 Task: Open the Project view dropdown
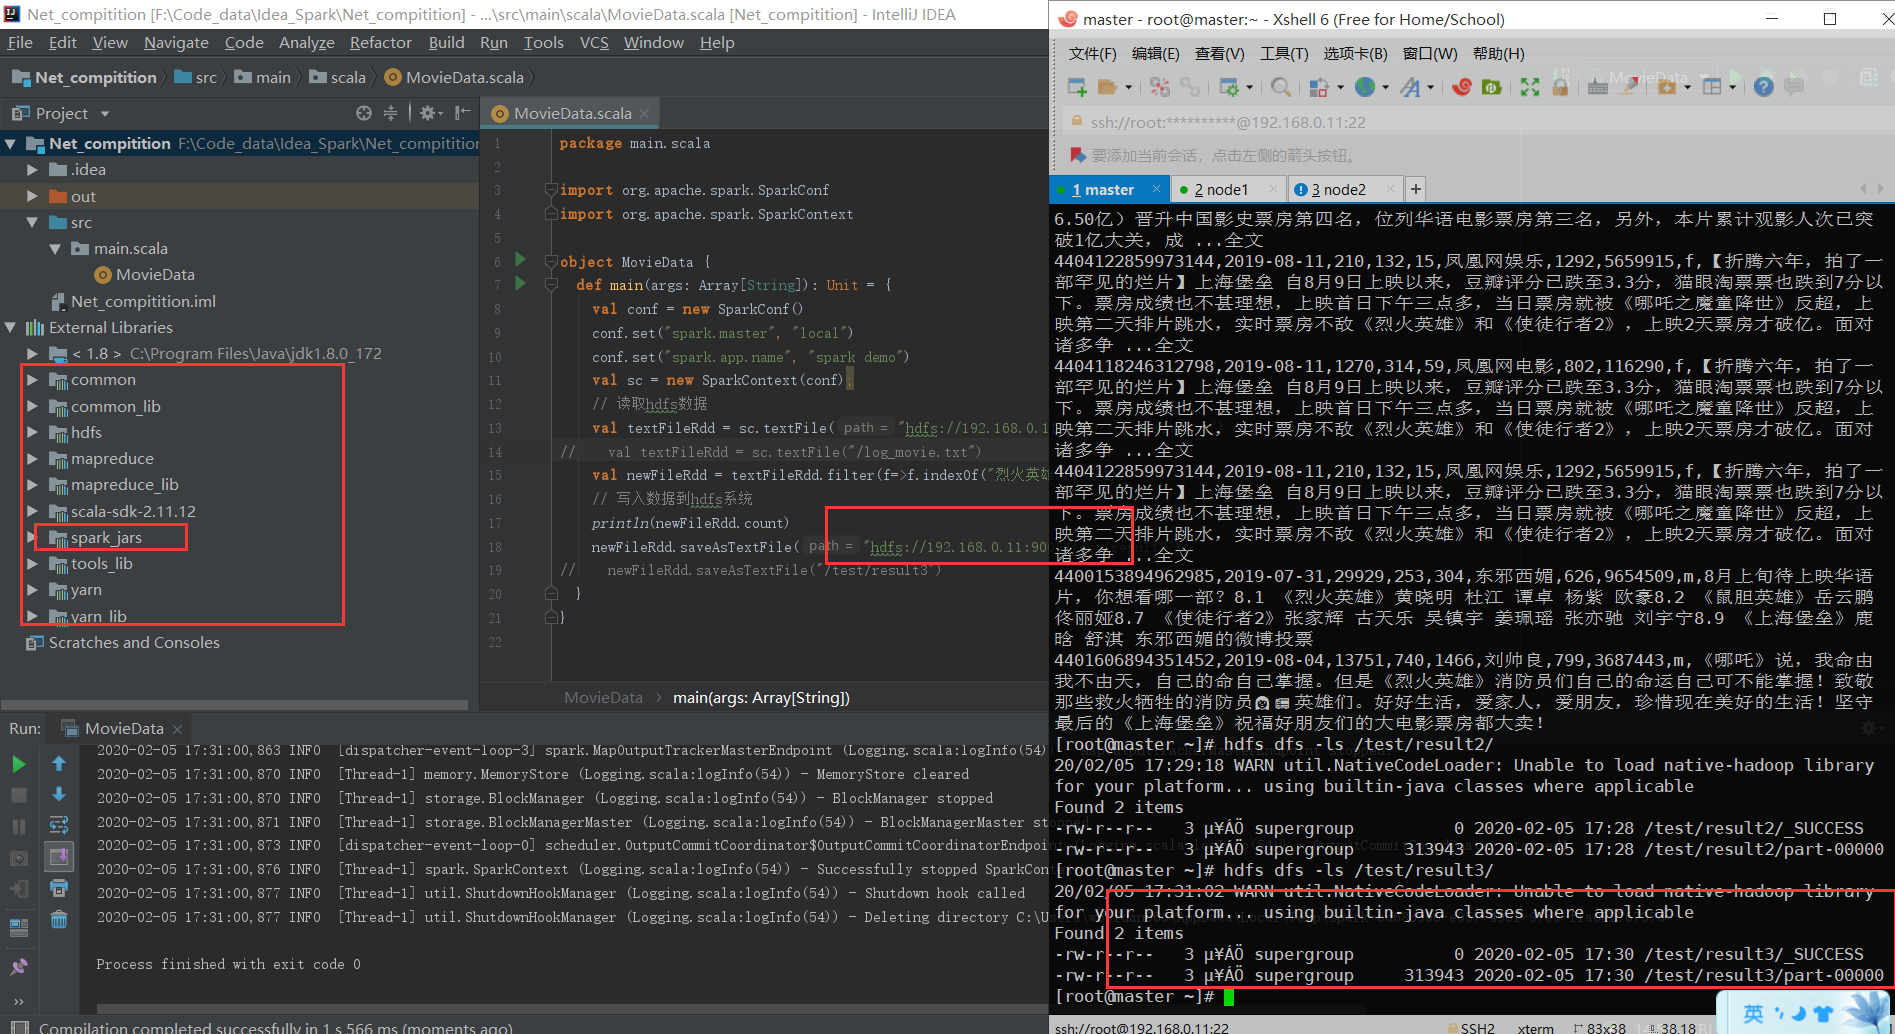(106, 113)
